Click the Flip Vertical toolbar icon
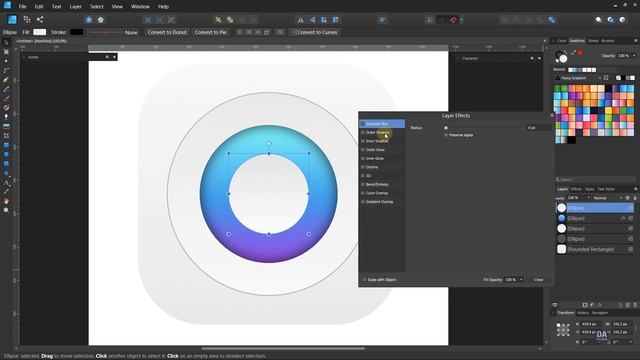 click(x=312, y=20)
